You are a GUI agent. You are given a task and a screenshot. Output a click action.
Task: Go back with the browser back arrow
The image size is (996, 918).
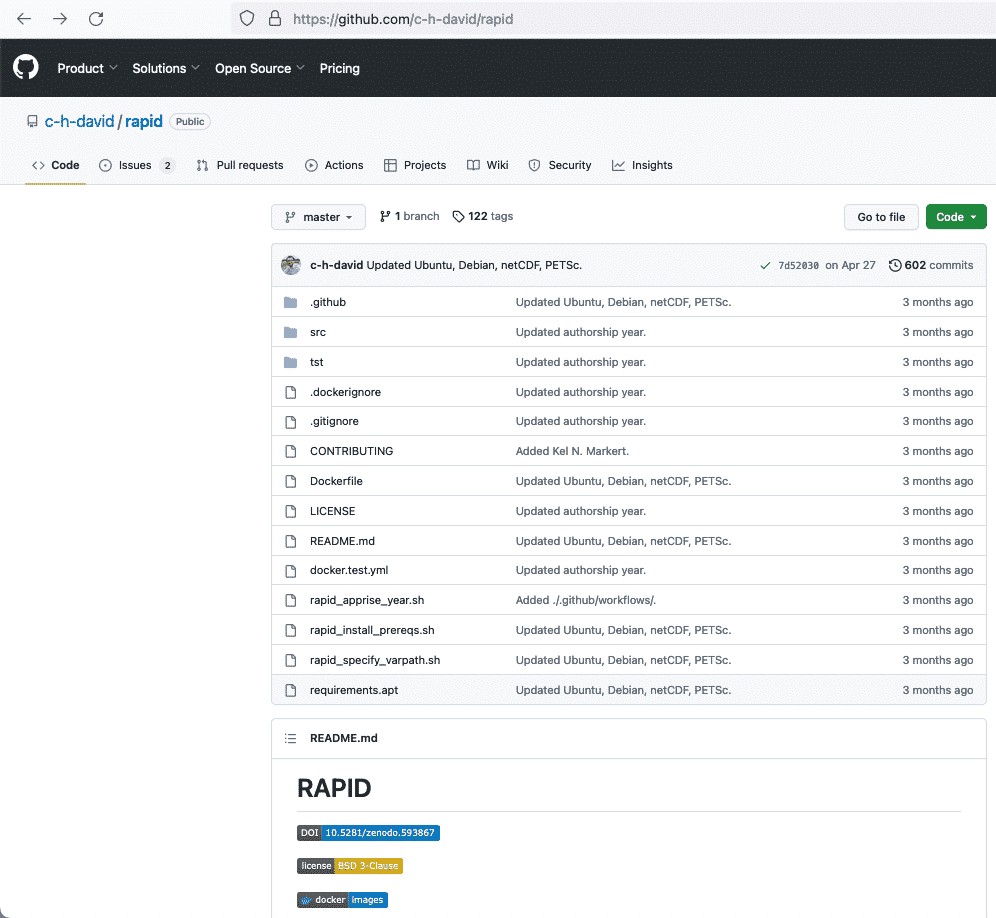click(24, 19)
